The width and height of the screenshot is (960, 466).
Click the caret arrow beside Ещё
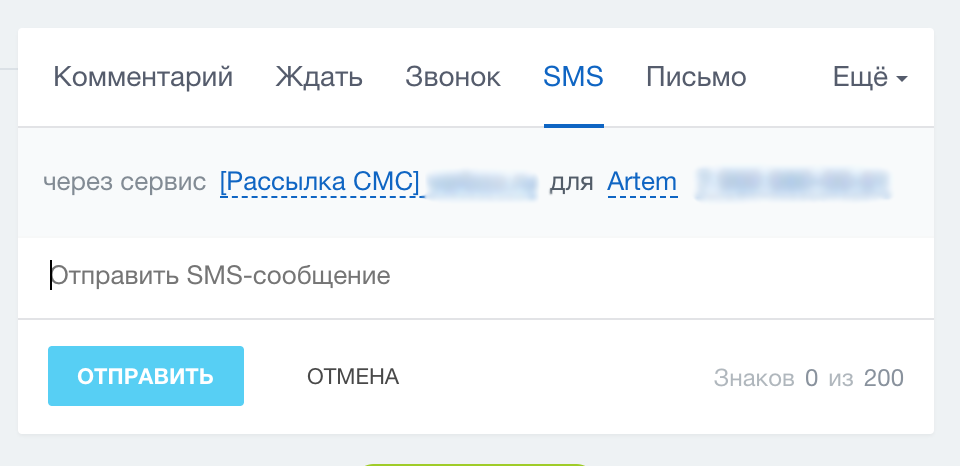[x=902, y=79]
